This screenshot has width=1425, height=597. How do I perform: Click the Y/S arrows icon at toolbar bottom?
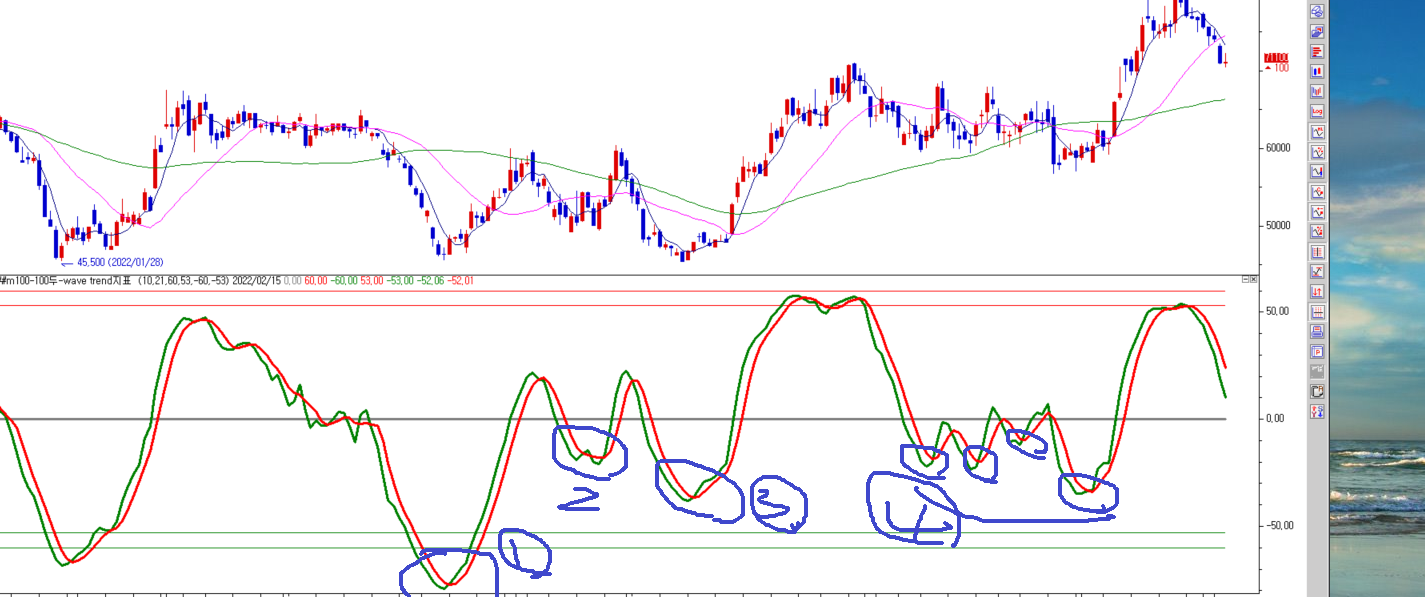[x=1317, y=411]
